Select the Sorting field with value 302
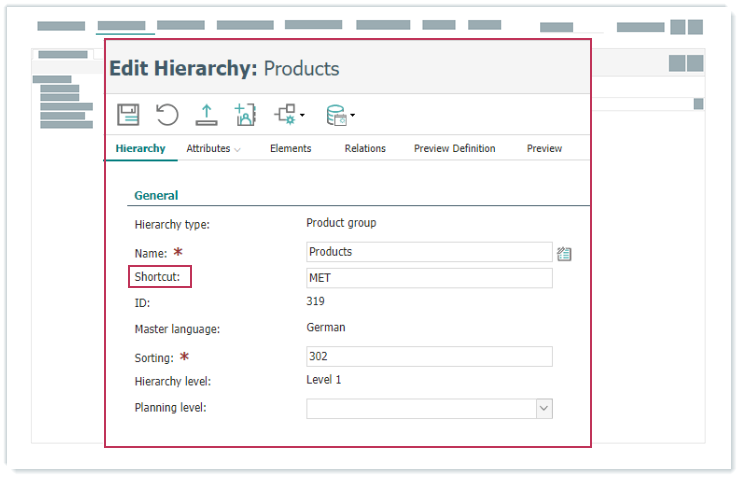Screen dimensions: 741x479 (428, 356)
